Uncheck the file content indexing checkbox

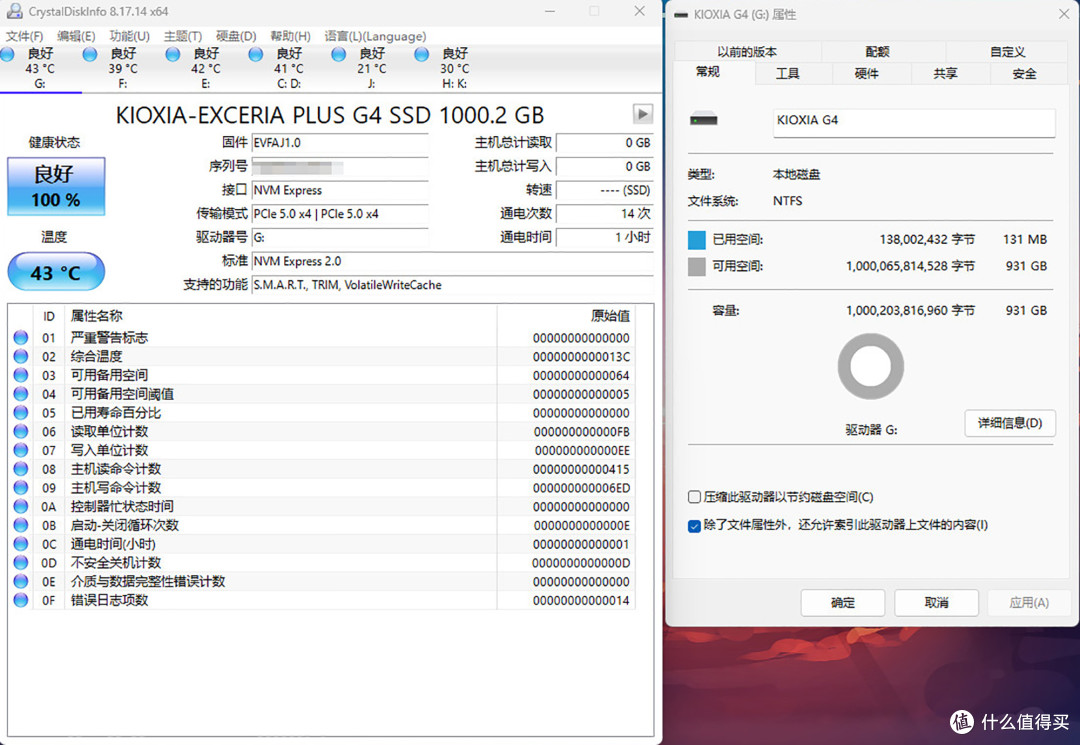(x=693, y=524)
